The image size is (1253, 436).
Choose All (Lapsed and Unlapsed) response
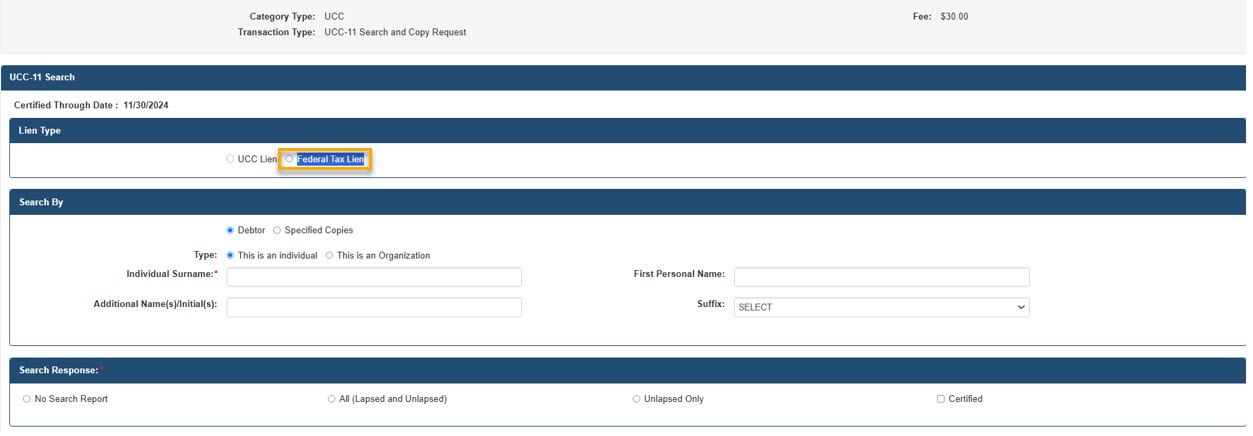point(331,399)
